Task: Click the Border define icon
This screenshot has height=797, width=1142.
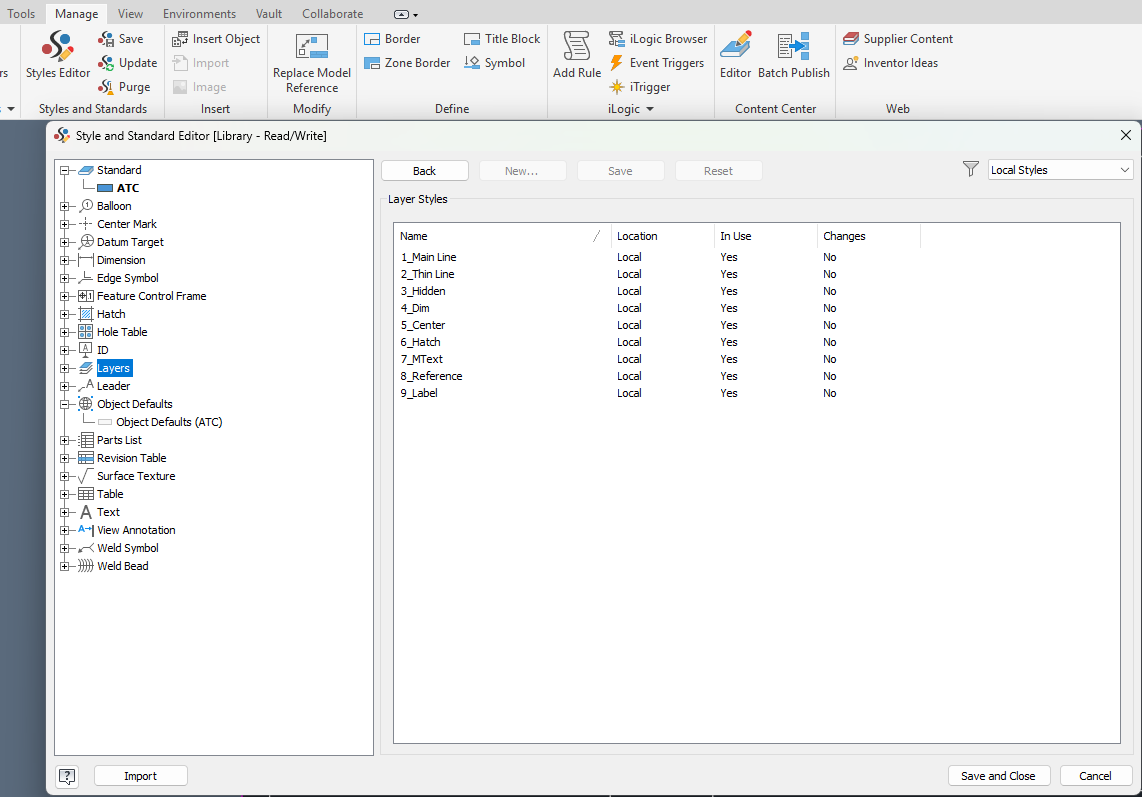Action: click(x=372, y=39)
